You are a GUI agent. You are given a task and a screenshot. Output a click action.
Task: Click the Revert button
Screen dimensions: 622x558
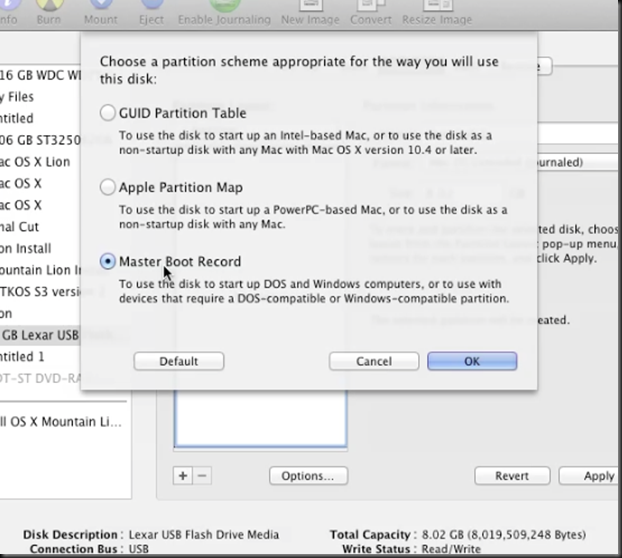pyautogui.click(x=512, y=476)
